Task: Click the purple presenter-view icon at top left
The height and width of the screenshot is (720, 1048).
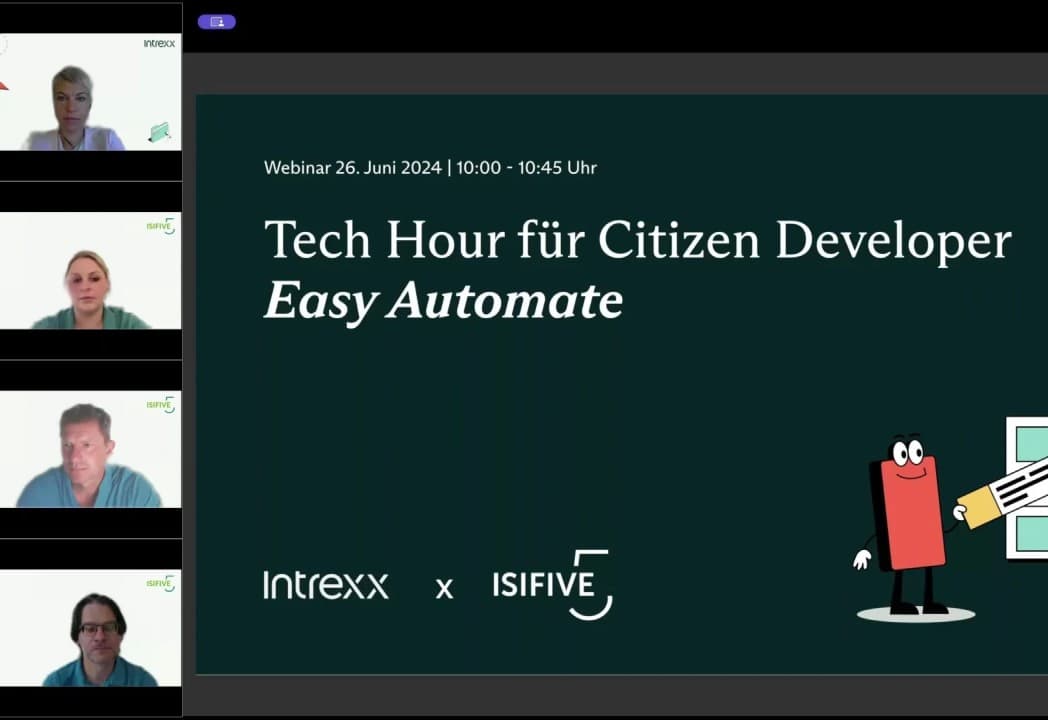Action: pos(217,21)
